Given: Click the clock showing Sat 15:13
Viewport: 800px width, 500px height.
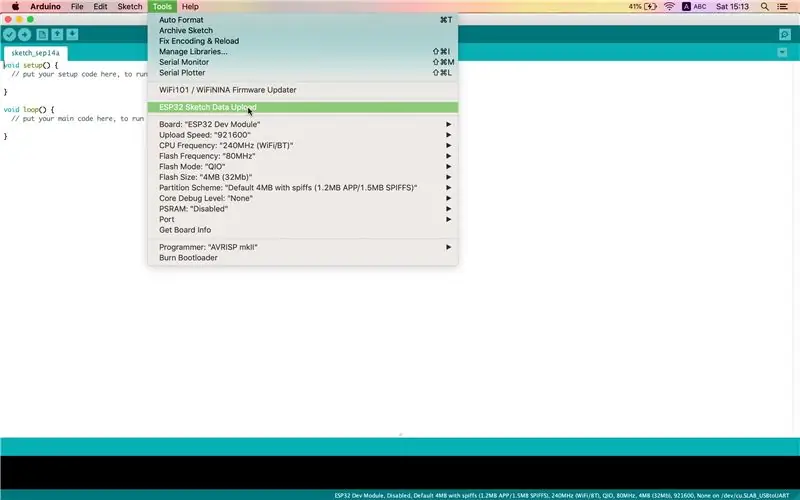Looking at the screenshot, I should tap(732, 7).
